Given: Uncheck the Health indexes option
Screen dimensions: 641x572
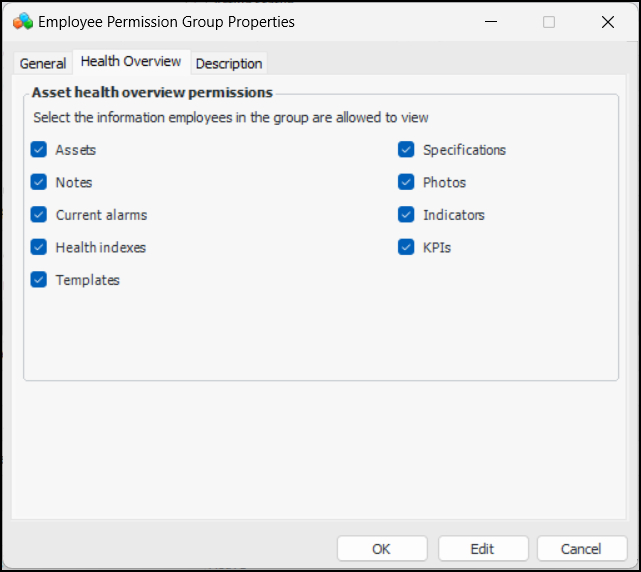Looking at the screenshot, I should click(39, 247).
